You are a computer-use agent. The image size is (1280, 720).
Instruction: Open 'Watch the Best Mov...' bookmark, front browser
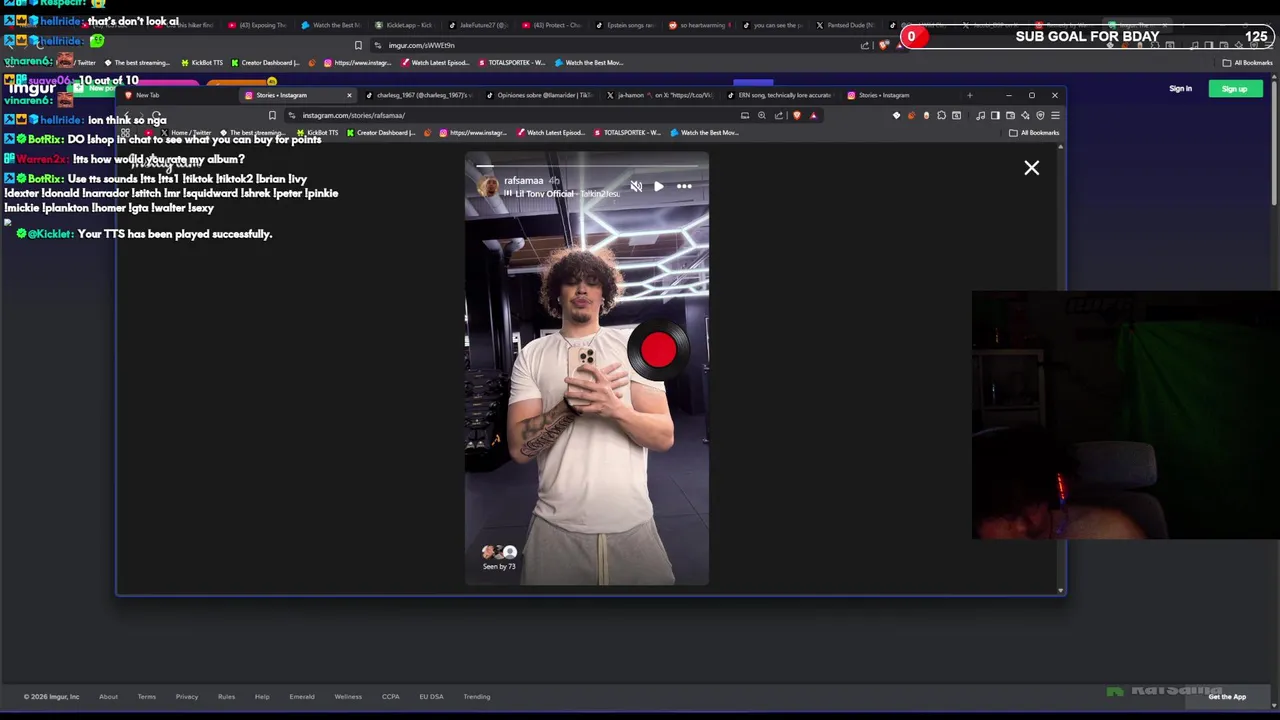tap(705, 132)
